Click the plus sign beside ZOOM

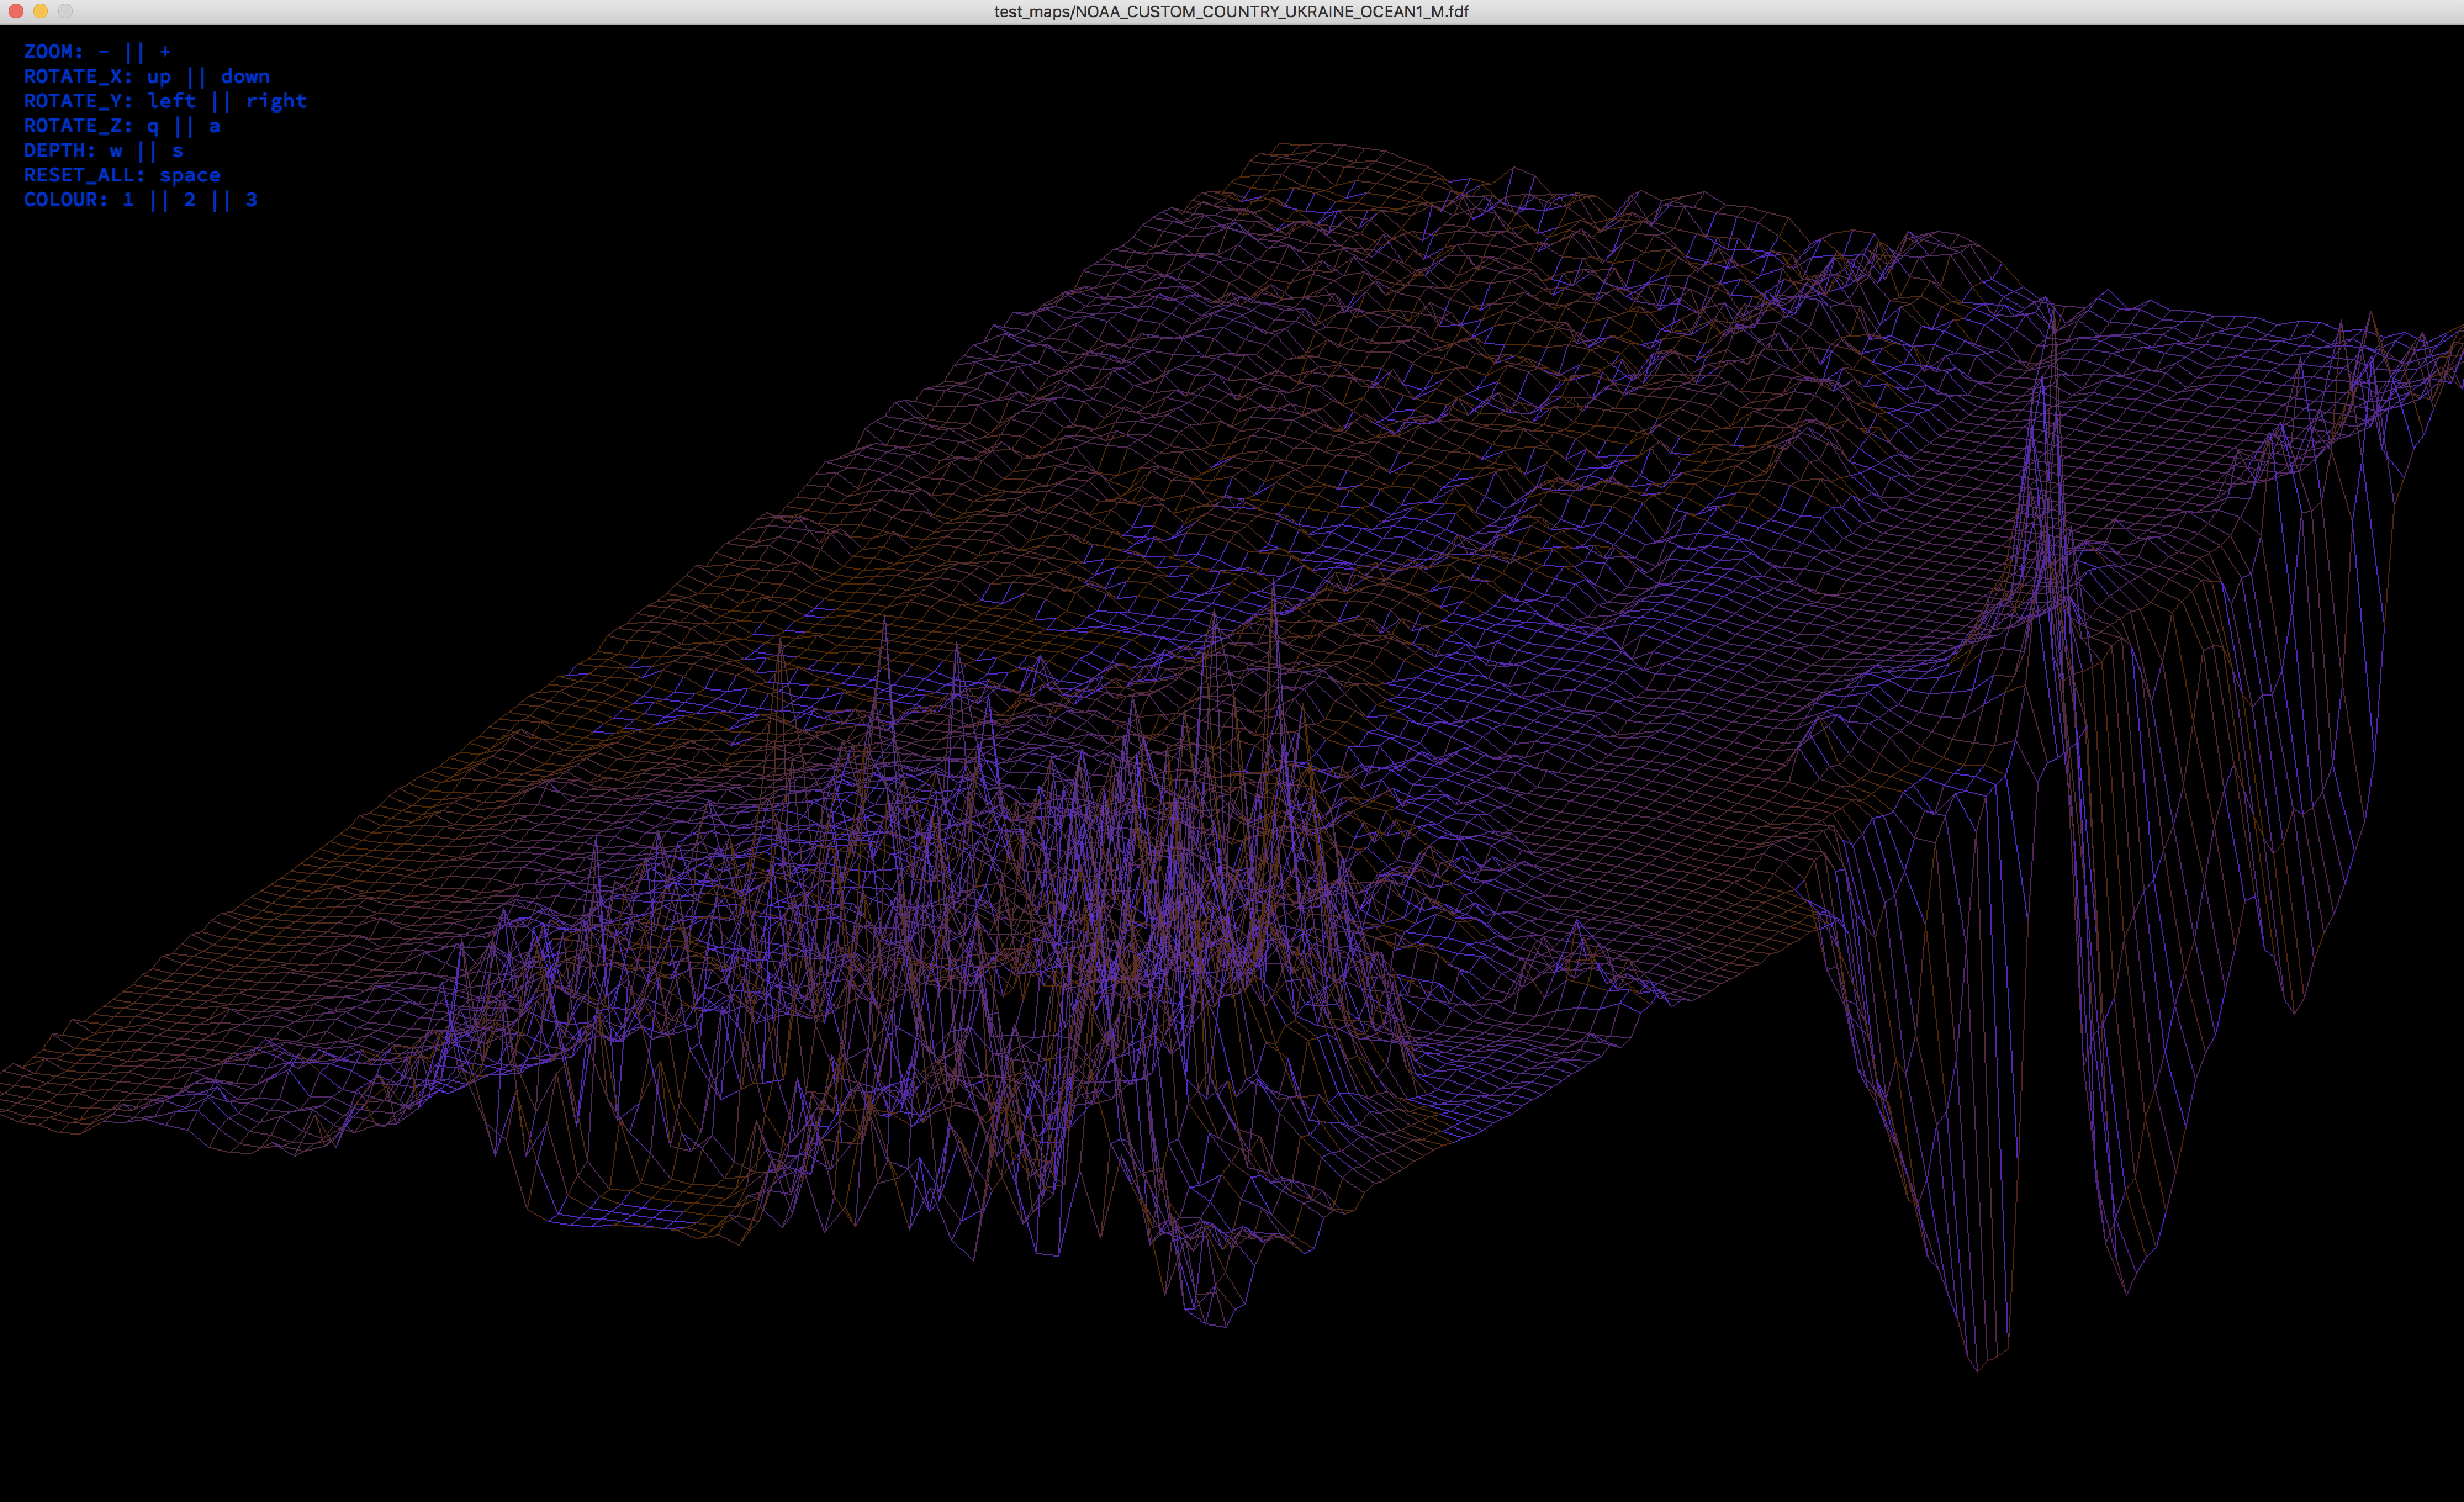coord(165,51)
